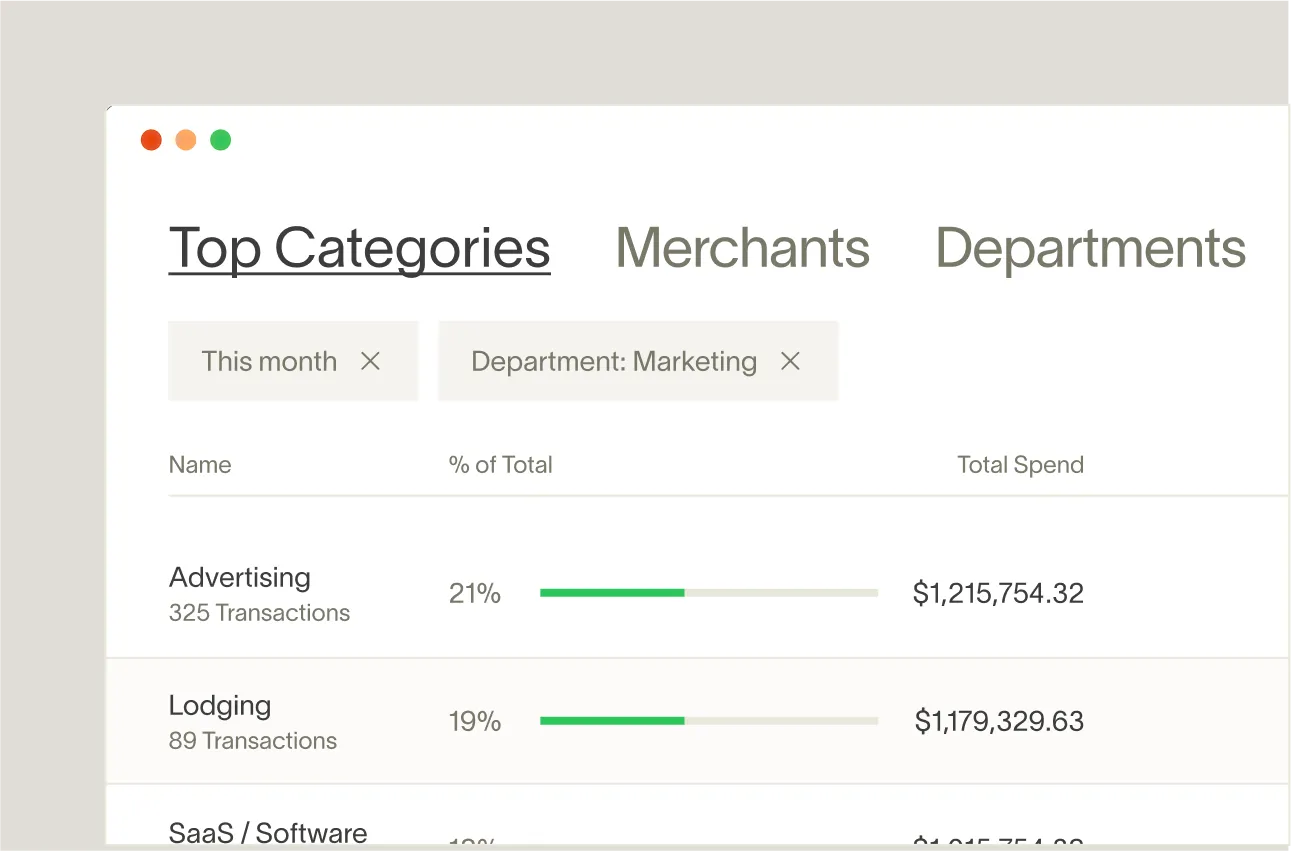Screen dimensions: 1291x851
Task: Sort by the Total Spend column
Action: (1020, 465)
